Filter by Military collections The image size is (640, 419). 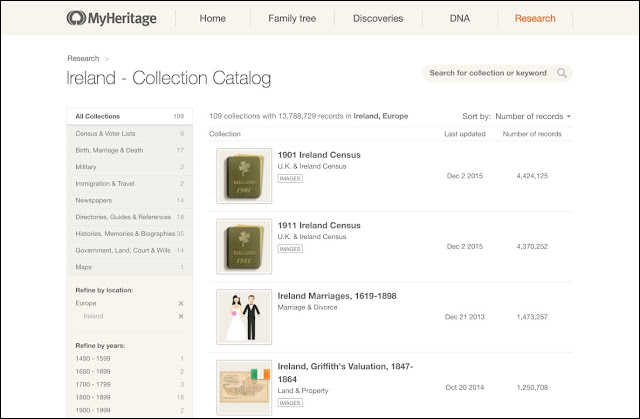[129, 167]
